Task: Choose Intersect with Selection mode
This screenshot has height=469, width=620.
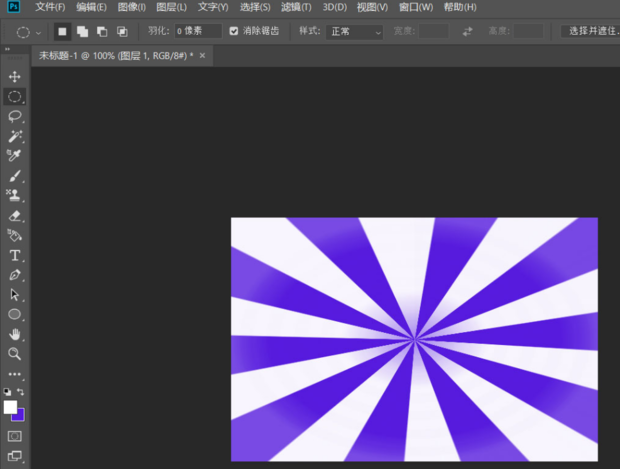Action: point(122,32)
